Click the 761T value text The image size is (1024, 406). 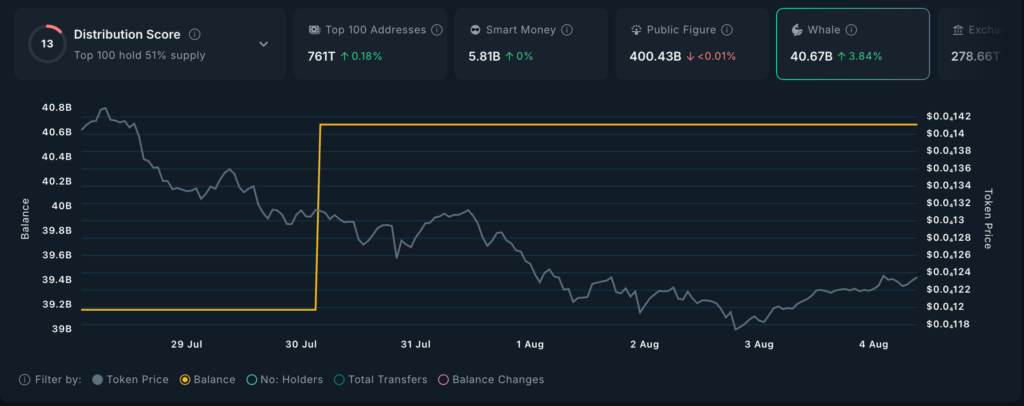tap(321, 57)
